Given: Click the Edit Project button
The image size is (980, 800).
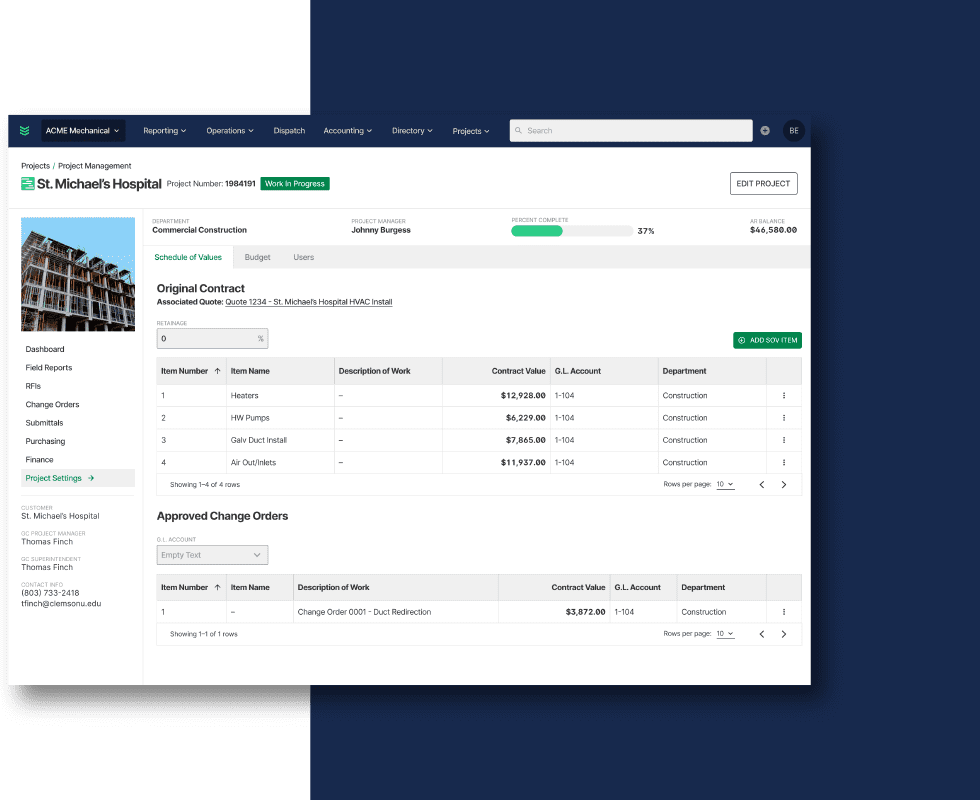Looking at the screenshot, I should 763,183.
